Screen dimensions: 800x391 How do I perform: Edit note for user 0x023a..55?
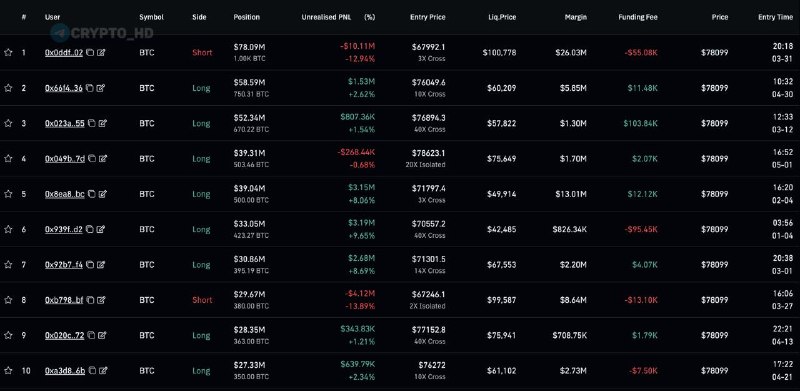pos(103,123)
